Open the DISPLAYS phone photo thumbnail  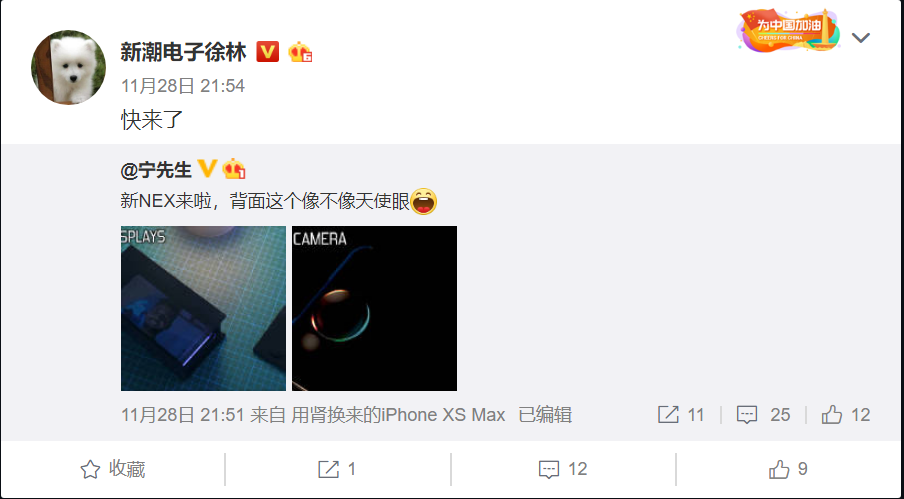(203, 308)
